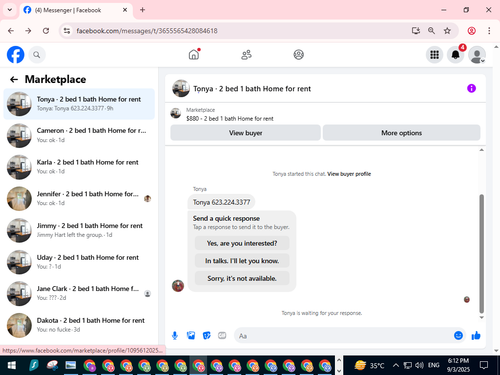This screenshot has height=375, width=500.
Task: Open the Chrome three-dot menu
Action: click(489, 31)
